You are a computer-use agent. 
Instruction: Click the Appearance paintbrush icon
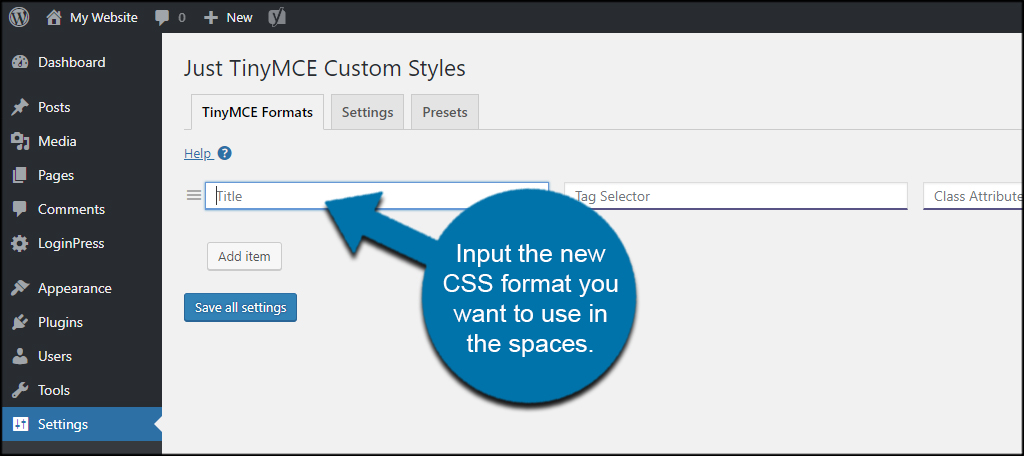20,288
